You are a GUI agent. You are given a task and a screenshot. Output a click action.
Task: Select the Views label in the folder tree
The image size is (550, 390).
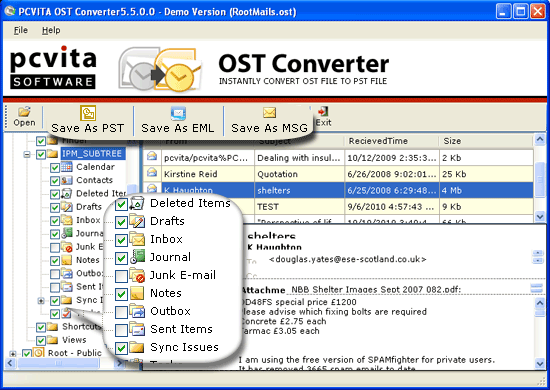[x=74, y=340]
